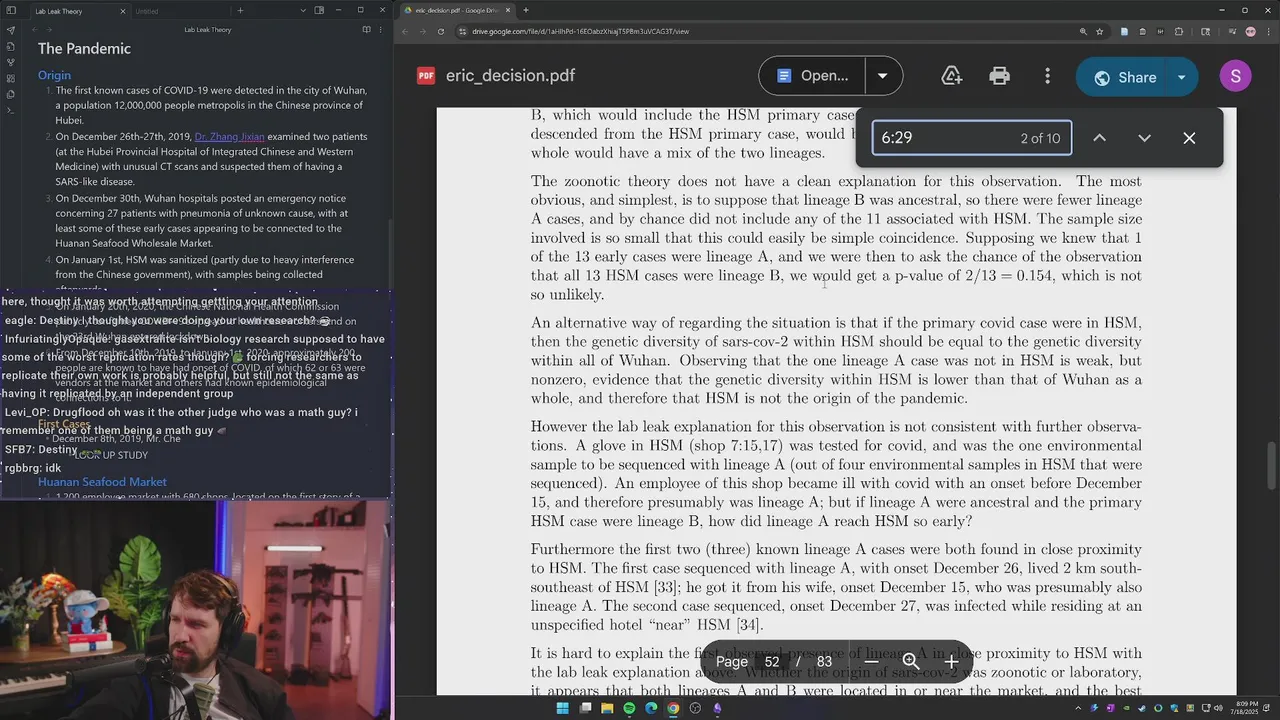
Task: Open the Chrome three-dot menu
Action: [1267, 31]
